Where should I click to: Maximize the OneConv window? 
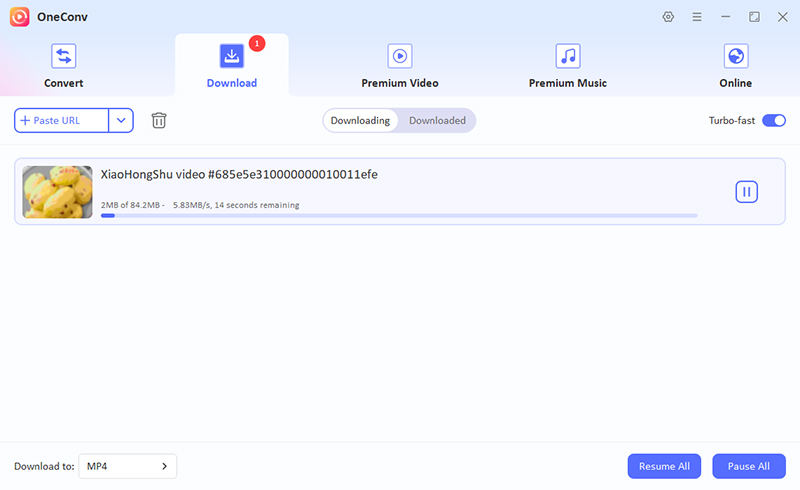point(754,17)
